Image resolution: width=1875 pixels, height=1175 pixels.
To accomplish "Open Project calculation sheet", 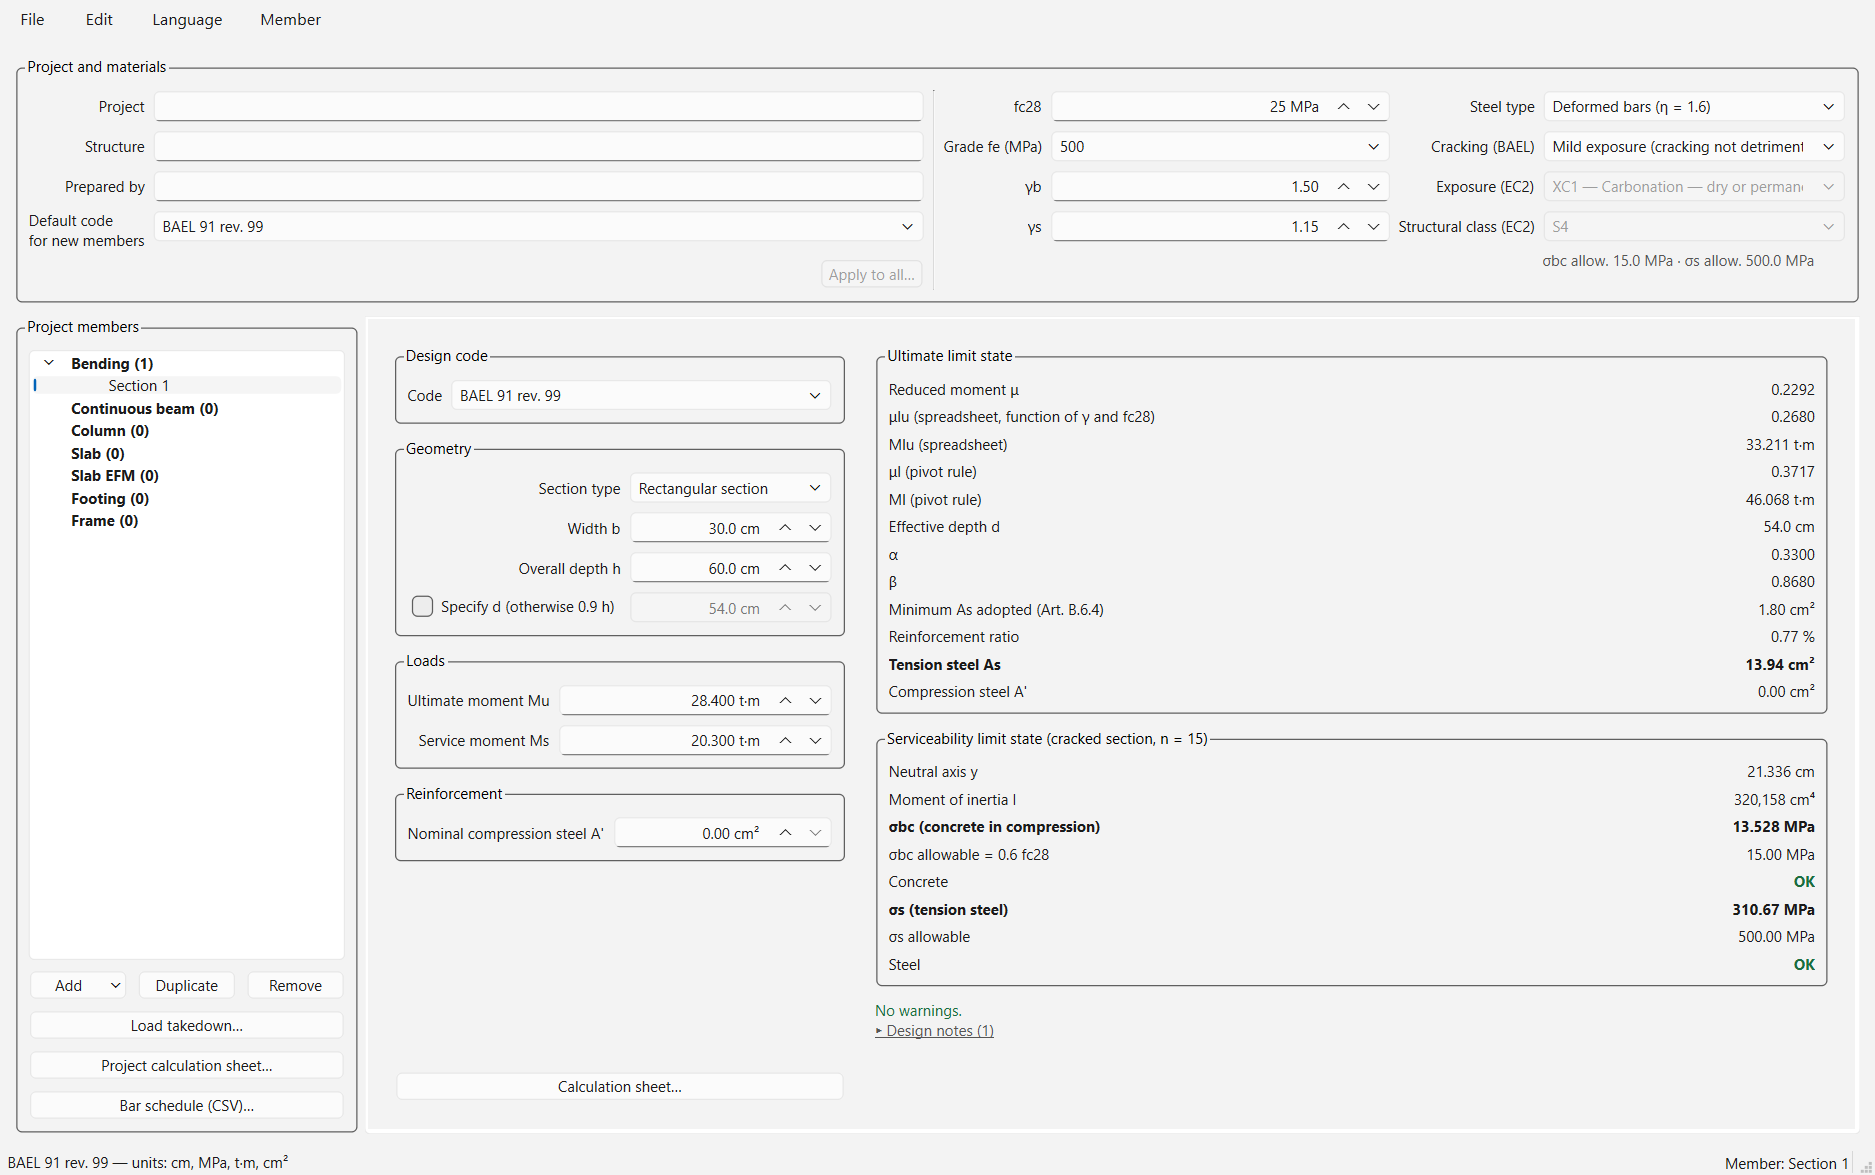I will tap(187, 1066).
